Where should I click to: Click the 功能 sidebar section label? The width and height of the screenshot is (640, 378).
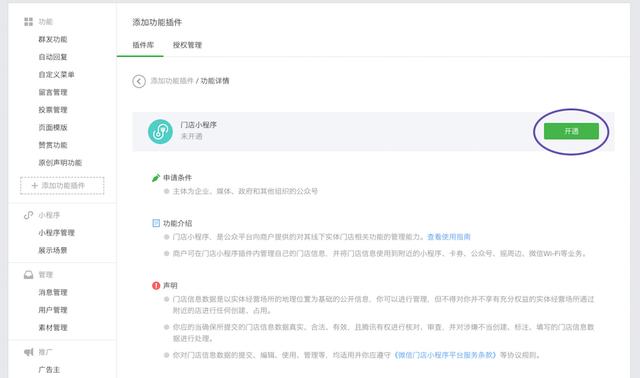tap(45, 22)
